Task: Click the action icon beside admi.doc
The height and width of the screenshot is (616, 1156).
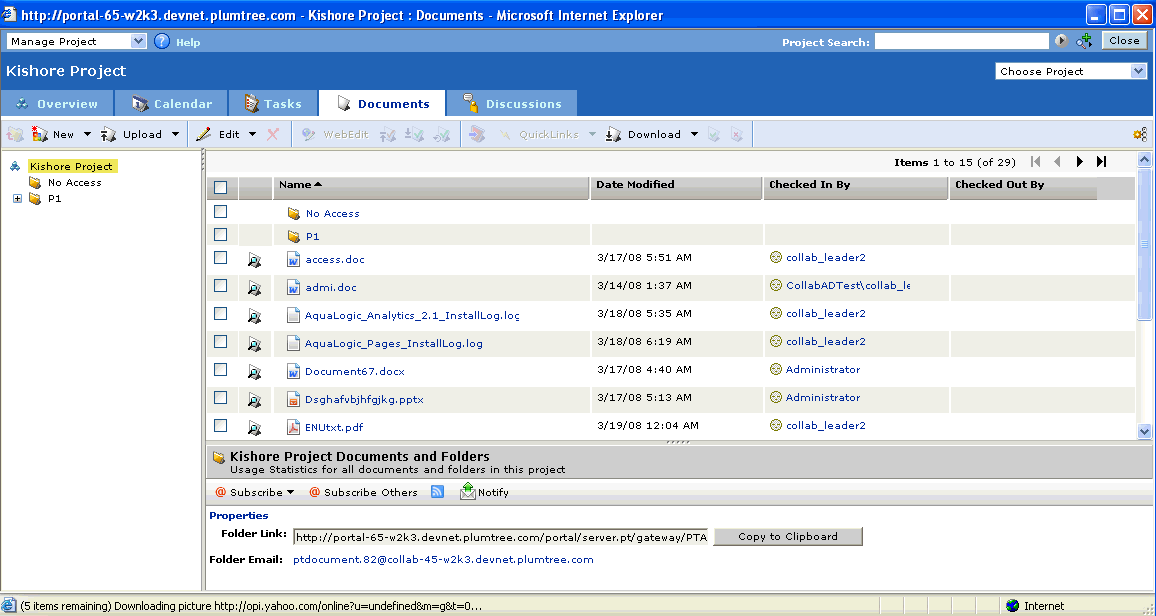Action: click(254, 287)
